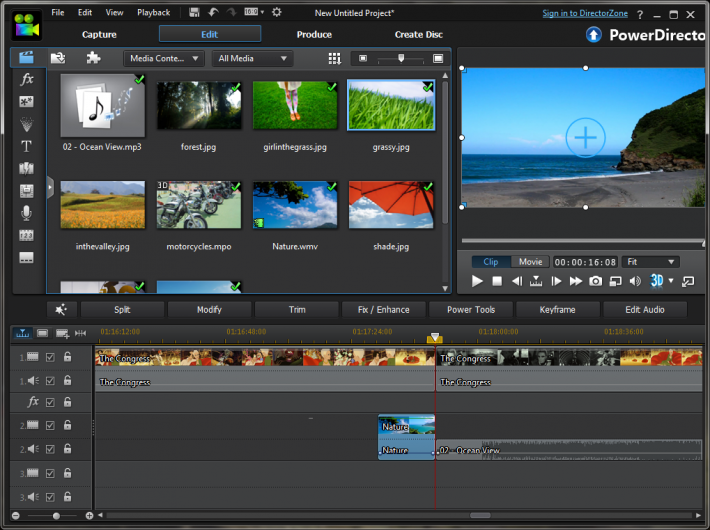
Task: Open the All Media filter dropdown
Action: click(252, 58)
